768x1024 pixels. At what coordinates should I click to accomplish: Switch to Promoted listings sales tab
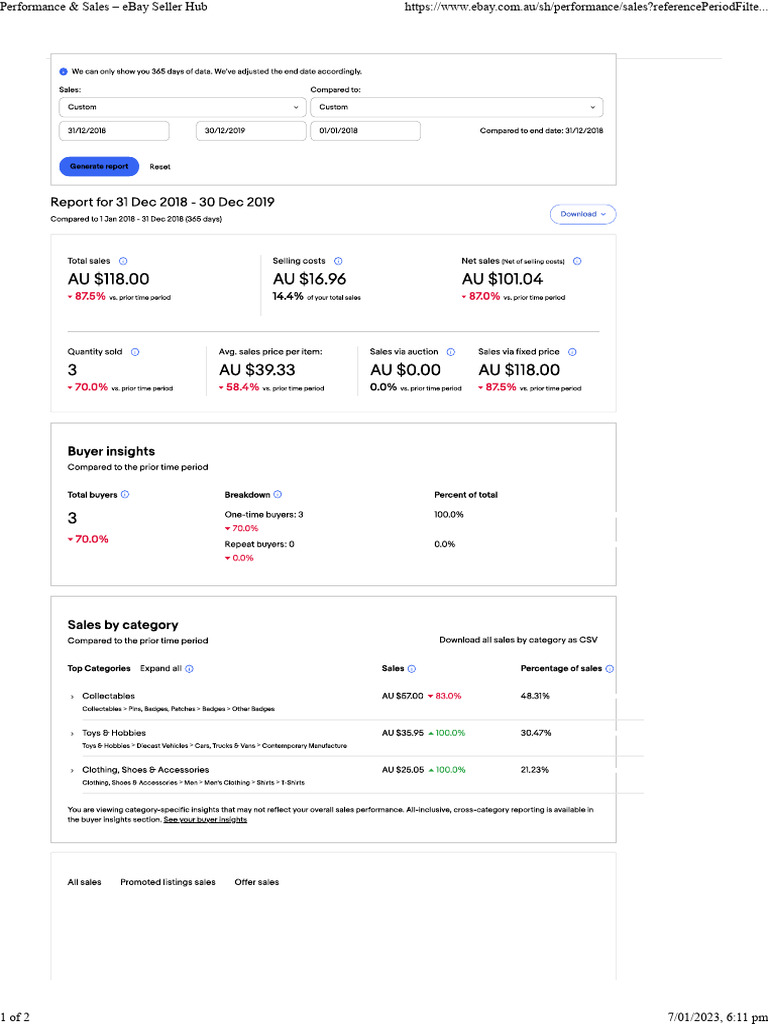168,882
